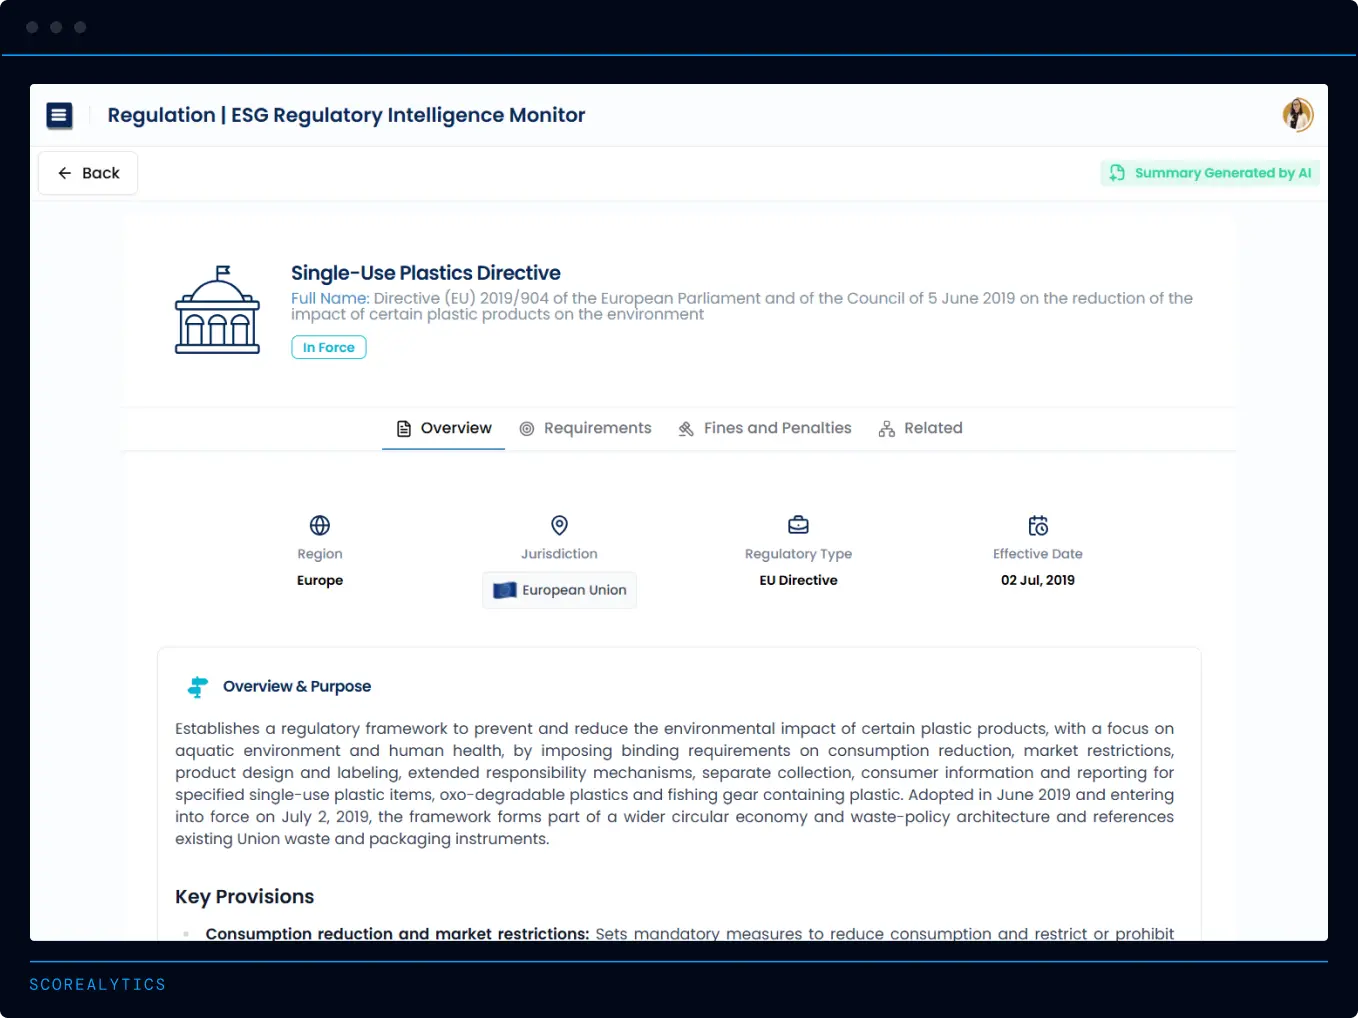The width and height of the screenshot is (1358, 1018).
Task: Click the blue menu icon beside the page title
Action: (x=59, y=116)
